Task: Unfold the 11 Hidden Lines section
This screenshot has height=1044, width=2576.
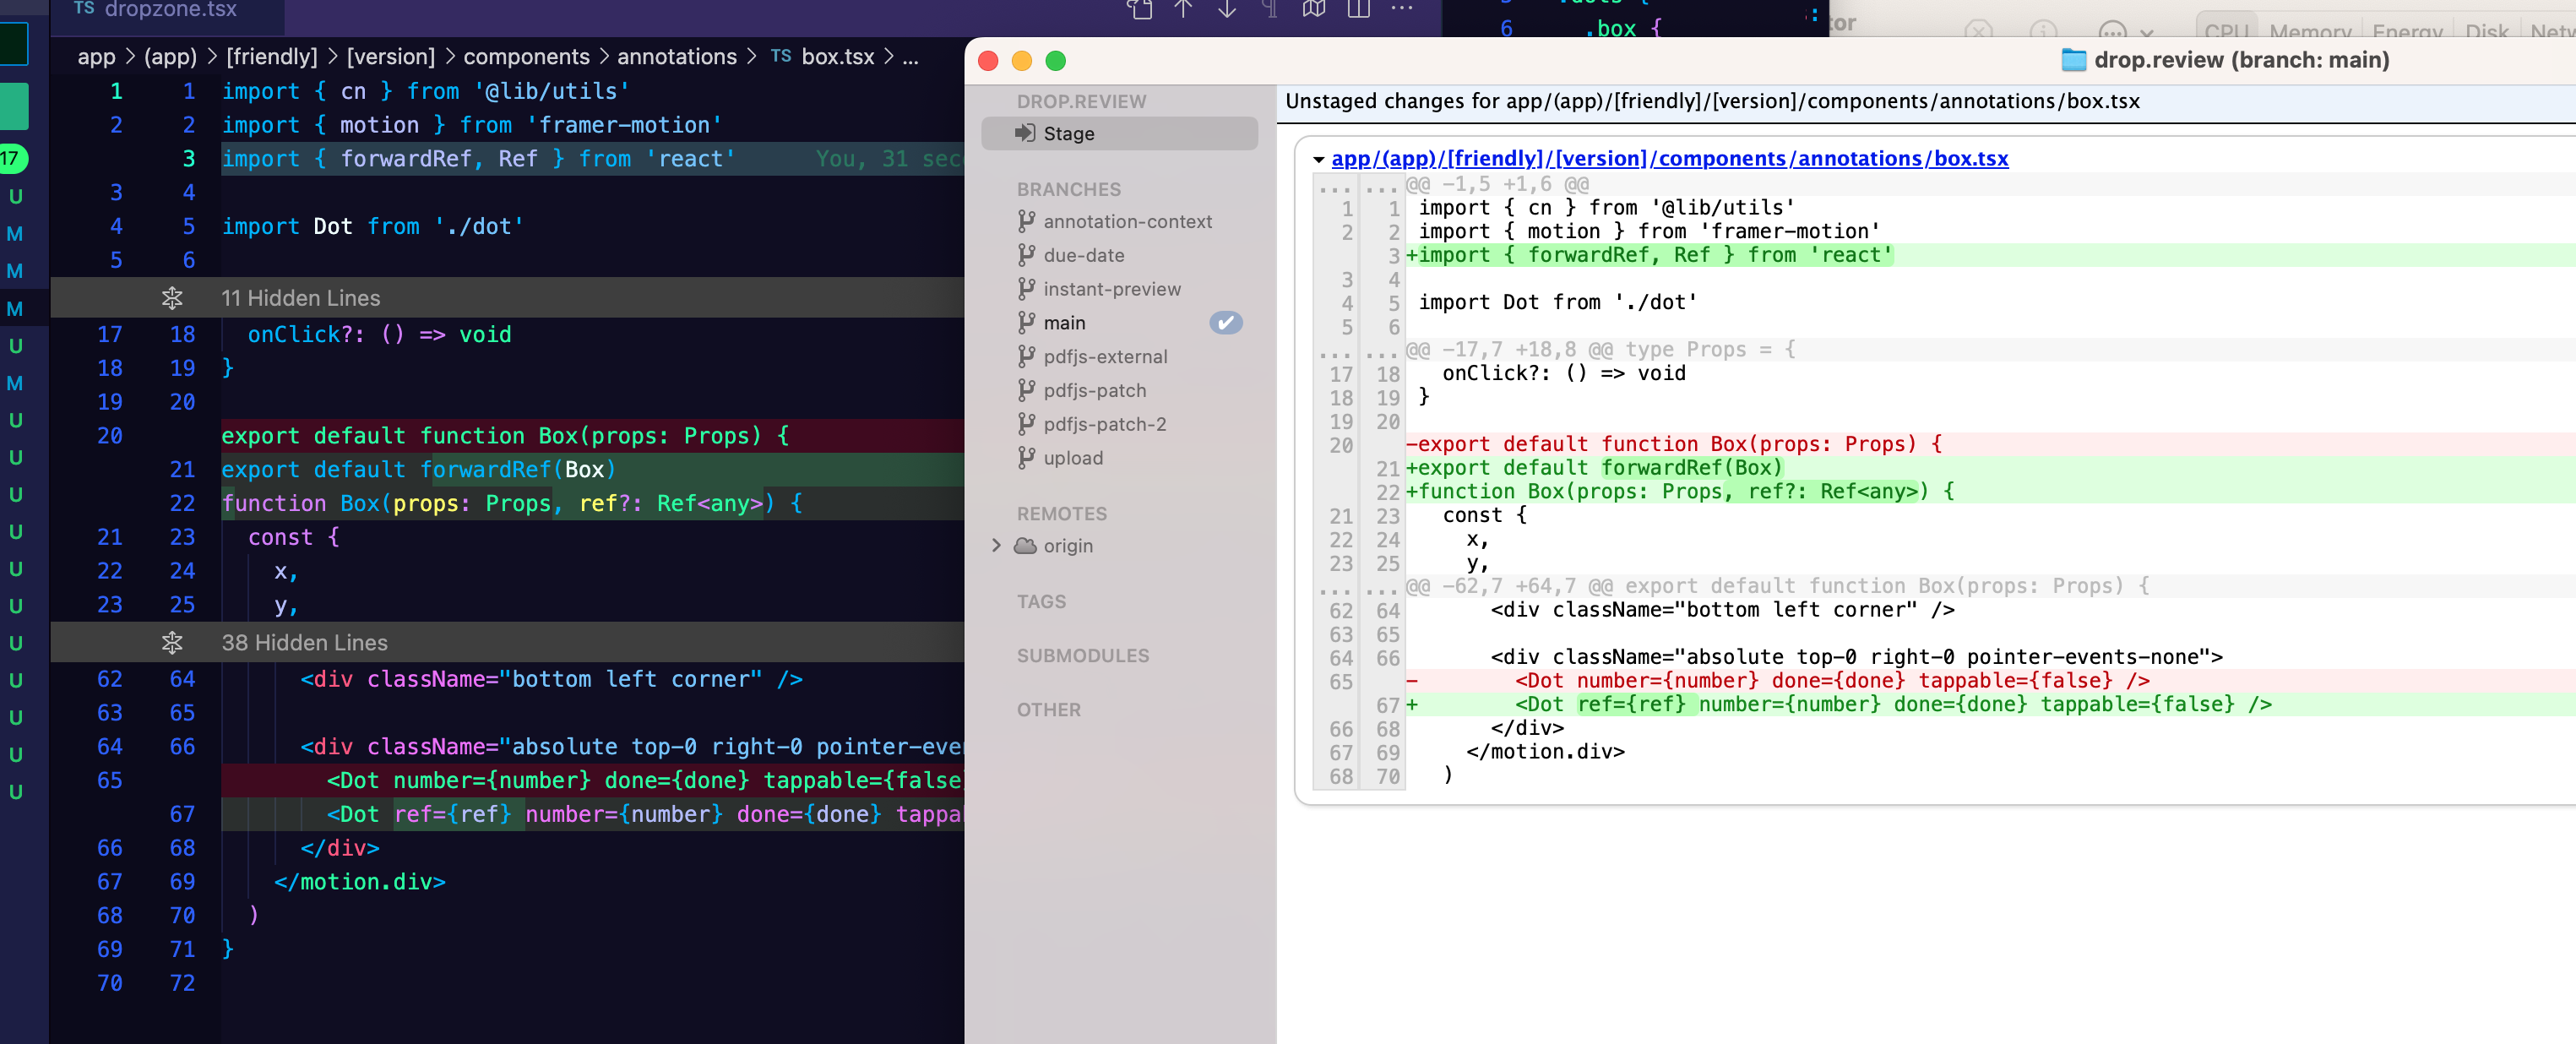Action: 172,297
